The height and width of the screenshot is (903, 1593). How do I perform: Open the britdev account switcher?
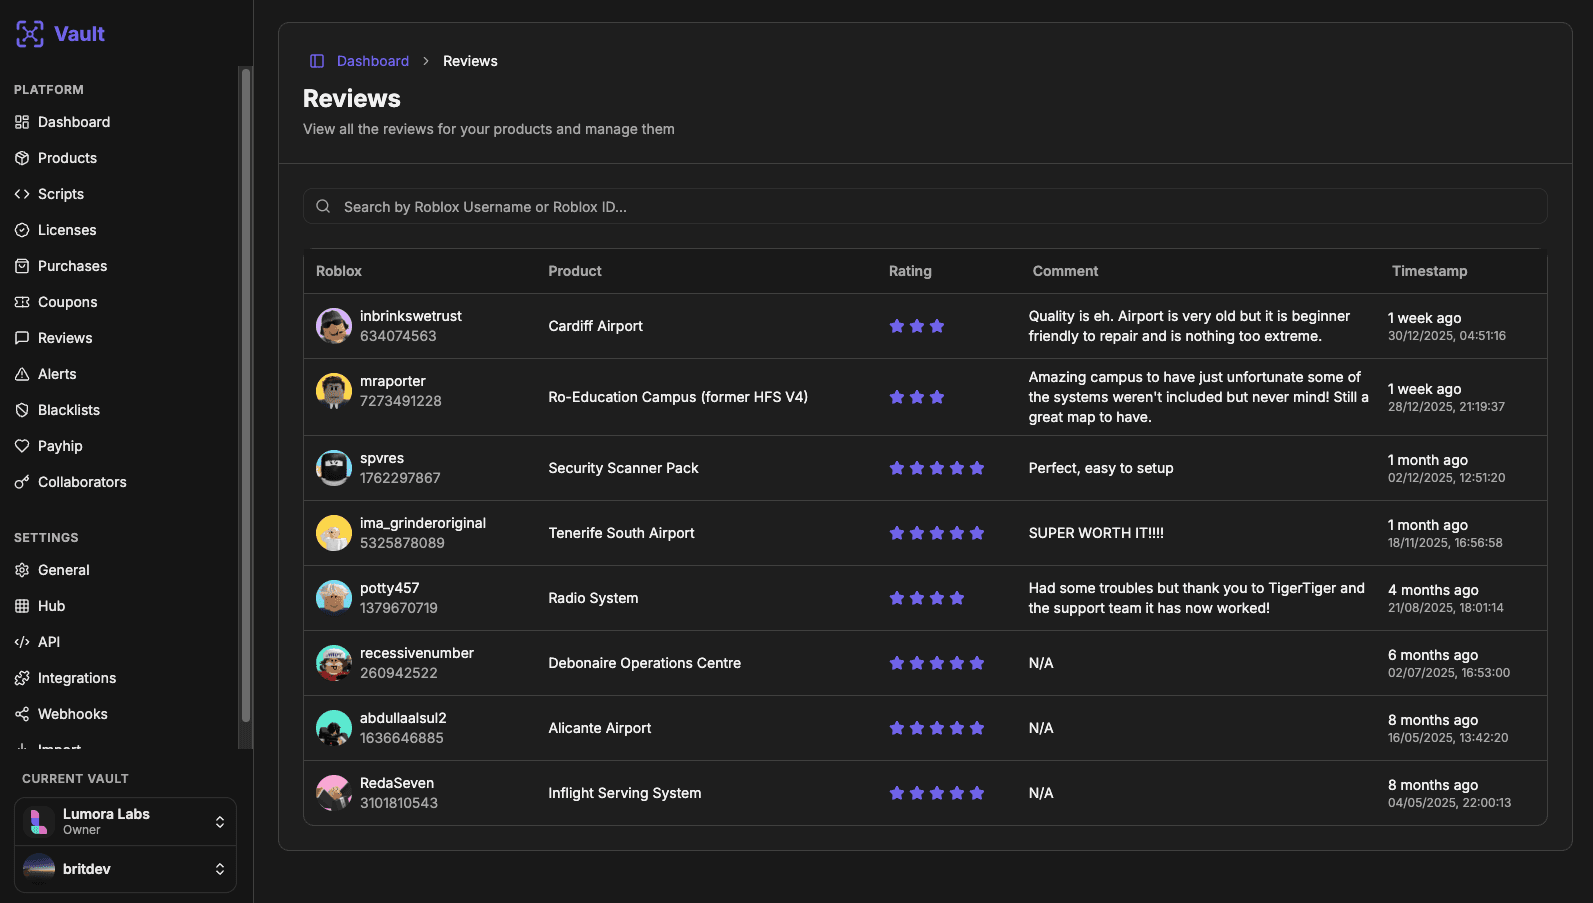pyautogui.click(x=125, y=869)
